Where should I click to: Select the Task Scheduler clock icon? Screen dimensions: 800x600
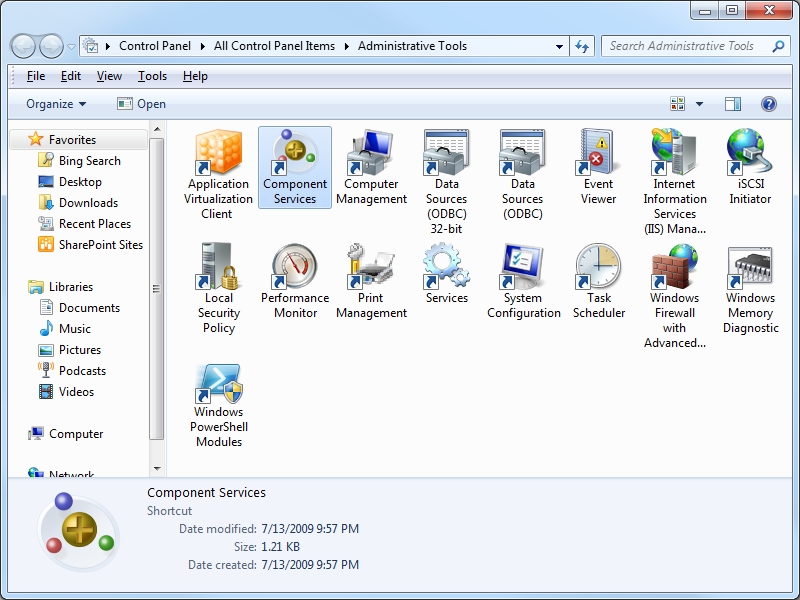click(x=598, y=267)
